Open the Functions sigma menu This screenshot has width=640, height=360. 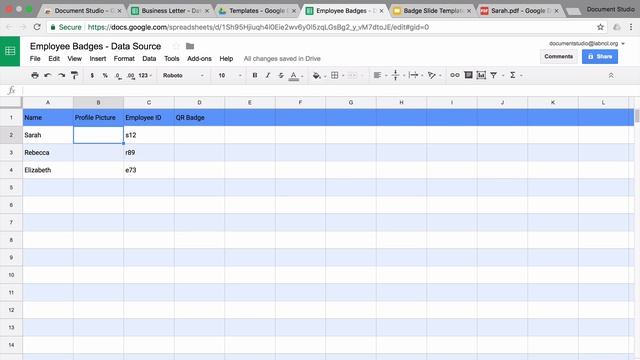click(x=513, y=75)
